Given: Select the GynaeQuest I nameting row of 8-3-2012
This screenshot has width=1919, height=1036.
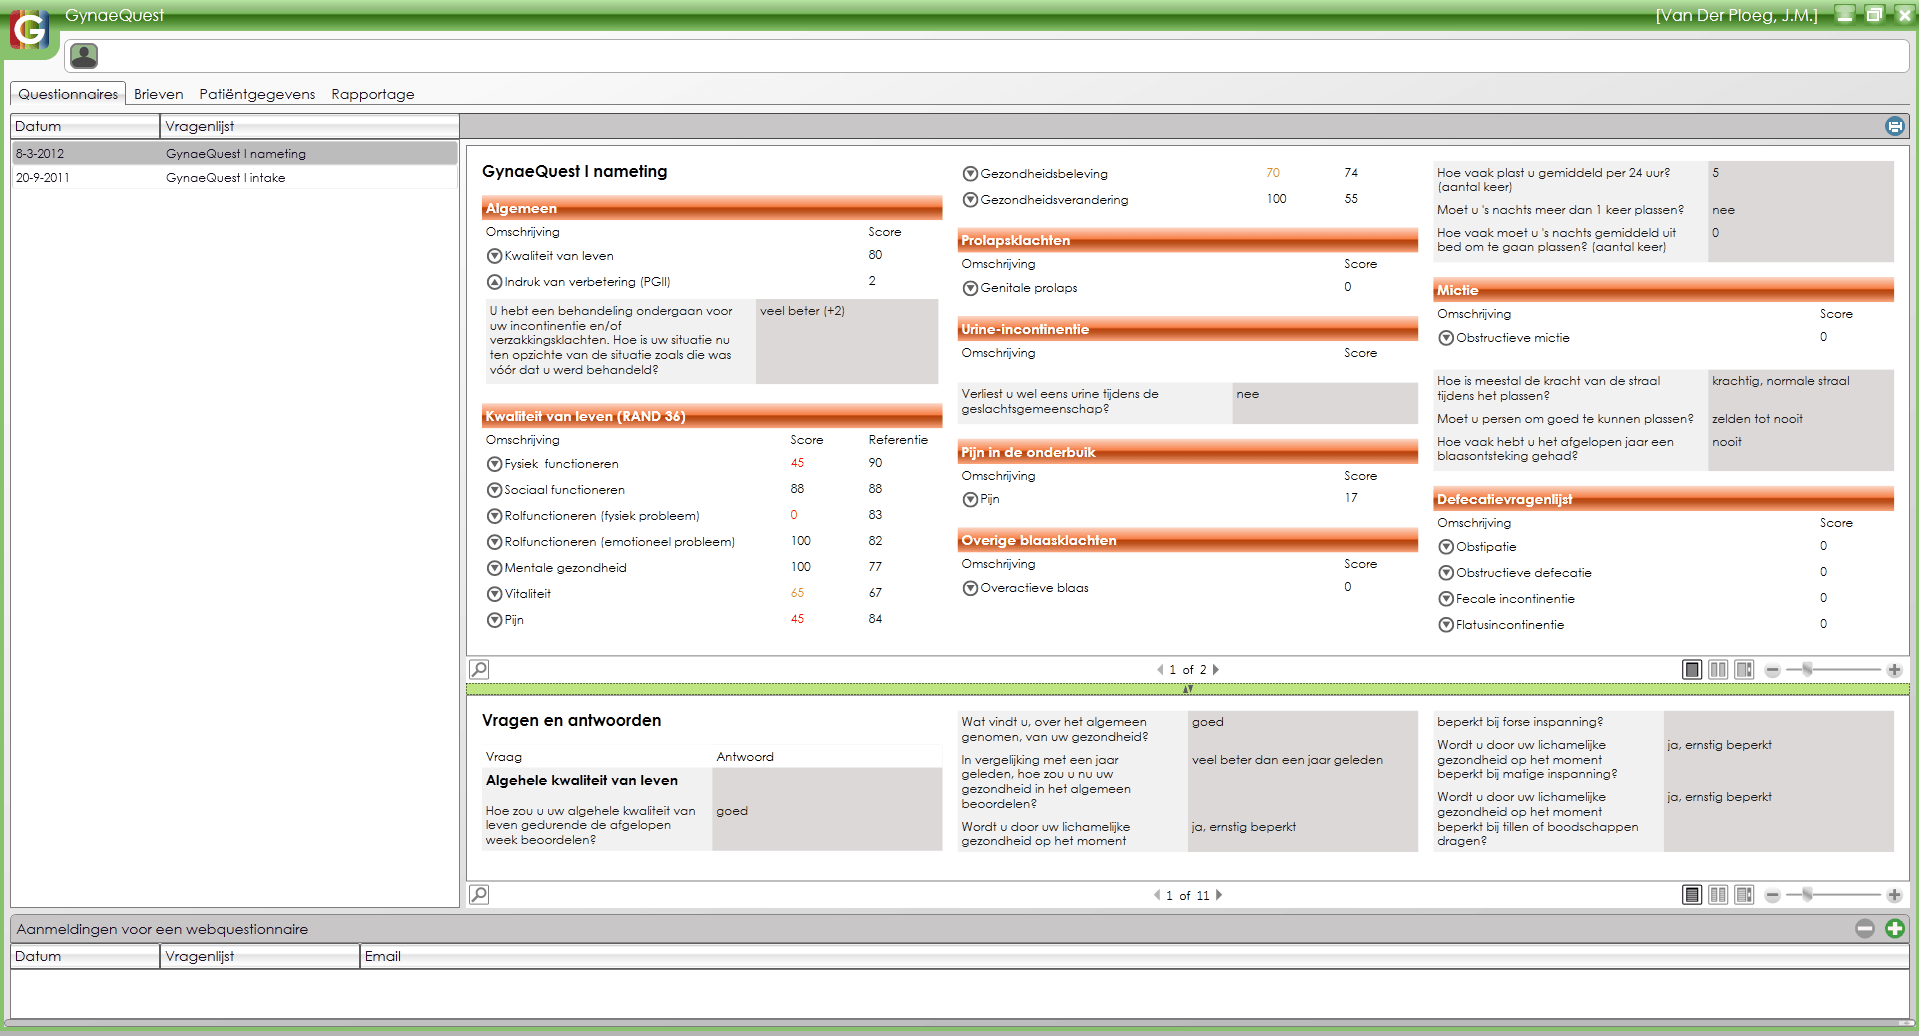Looking at the screenshot, I should tap(235, 153).
